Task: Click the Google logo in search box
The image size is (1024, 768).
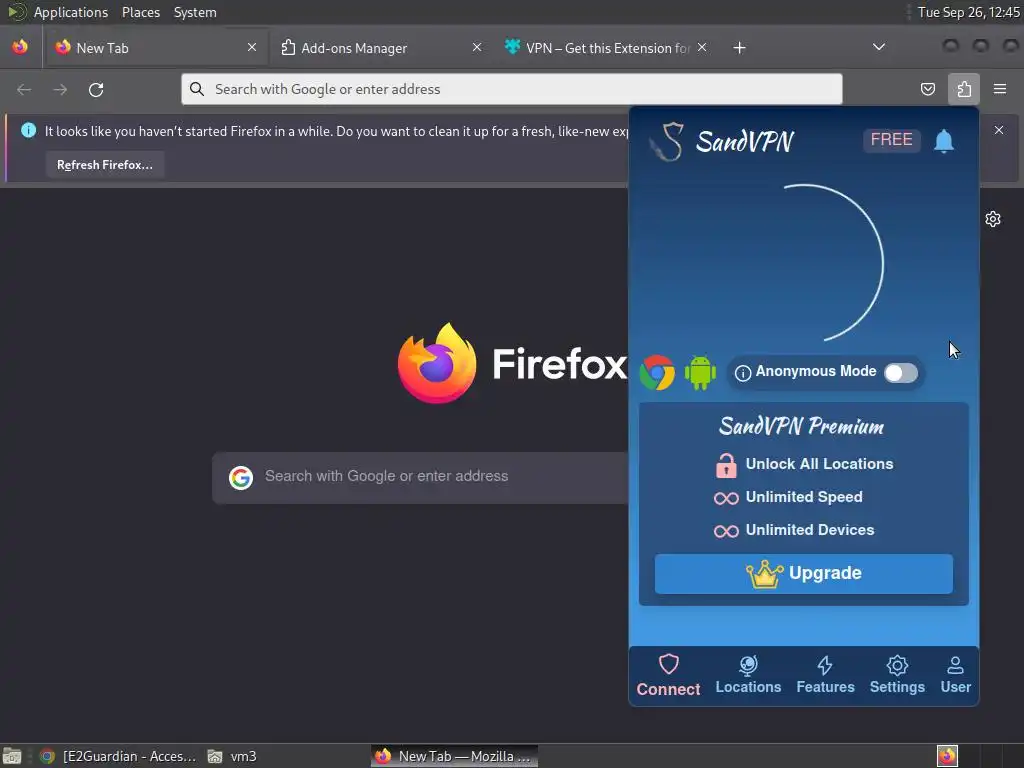Action: tap(240, 477)
